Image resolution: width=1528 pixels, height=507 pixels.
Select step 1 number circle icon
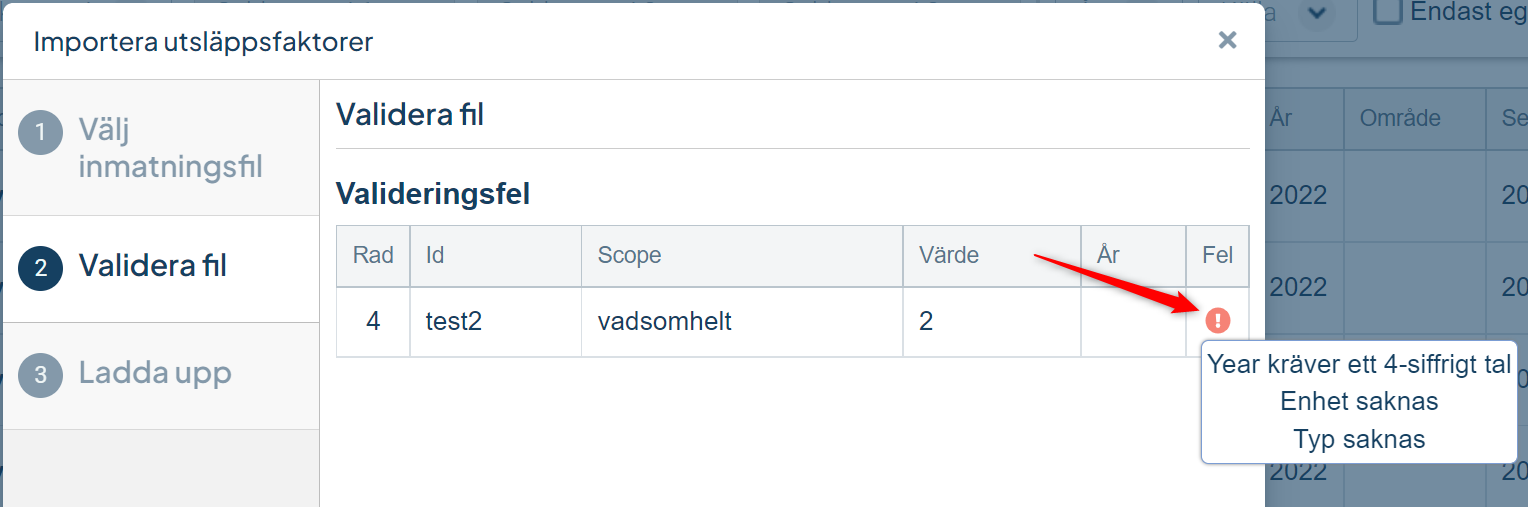point(40,132)
